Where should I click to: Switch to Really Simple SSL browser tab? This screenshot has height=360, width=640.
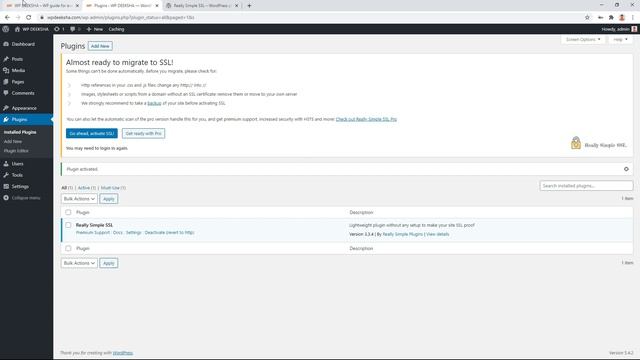202,6
